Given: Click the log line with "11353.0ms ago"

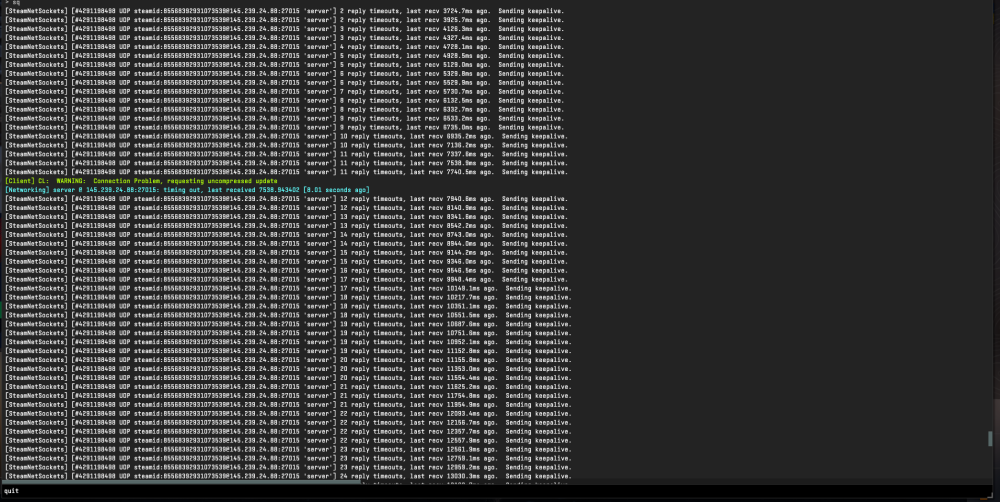Looking at the screenshot, I should click(288, 369).
